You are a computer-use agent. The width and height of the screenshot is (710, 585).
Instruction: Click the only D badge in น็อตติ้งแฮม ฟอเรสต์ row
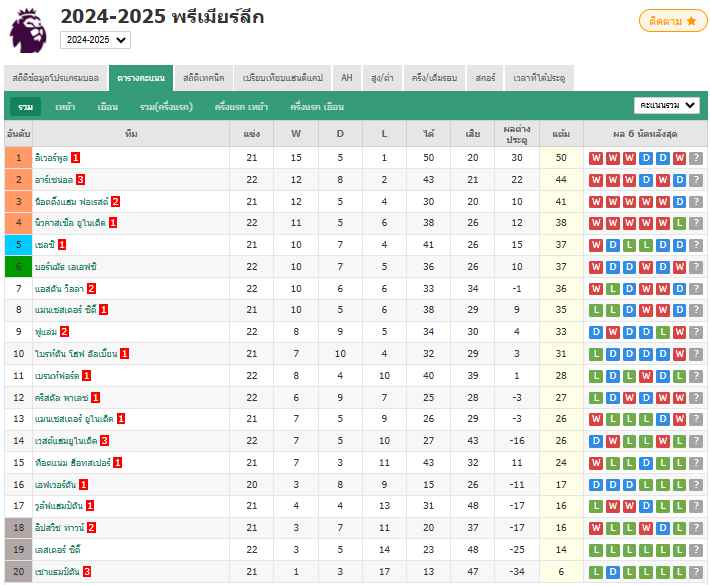point(679,202)
